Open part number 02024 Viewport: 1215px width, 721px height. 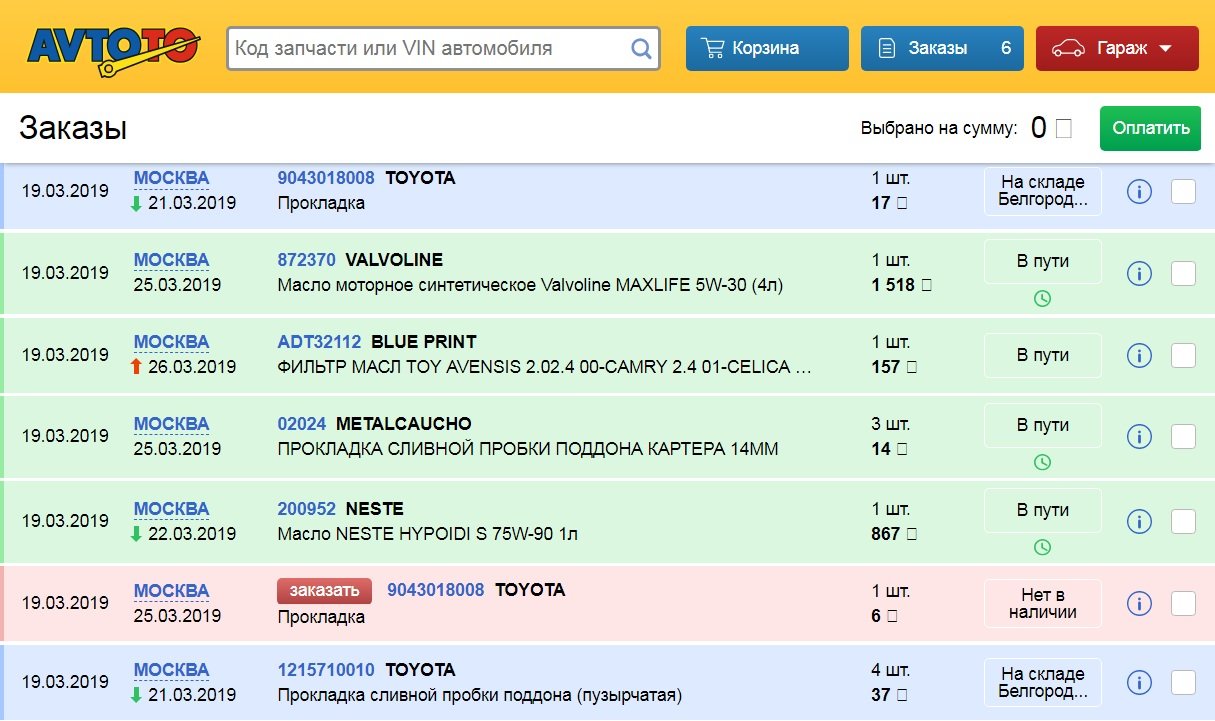pos(302,424)
